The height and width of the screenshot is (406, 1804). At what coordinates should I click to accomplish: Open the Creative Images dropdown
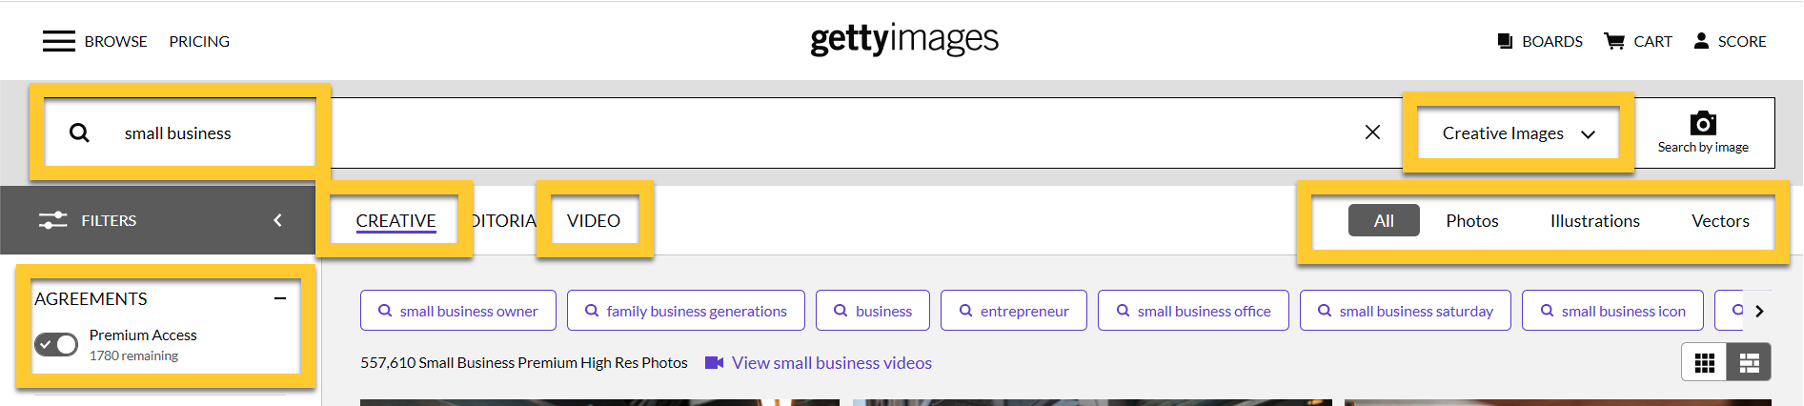[x=1518, y=133]
